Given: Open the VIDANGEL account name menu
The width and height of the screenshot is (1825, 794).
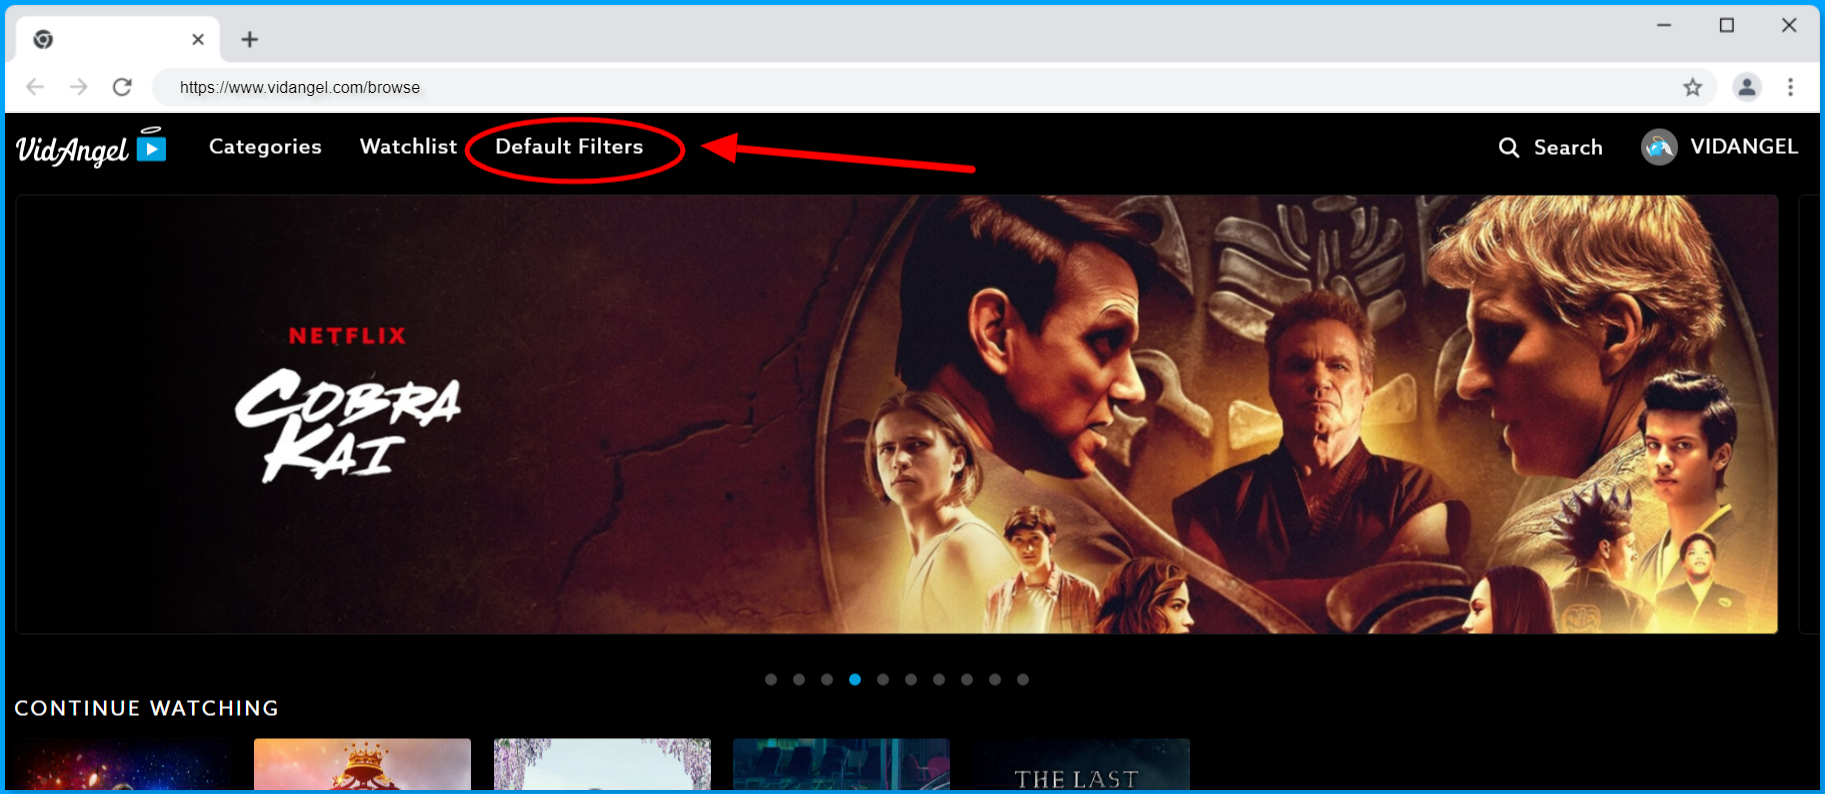Looking at the screenshot, I should tap(1743, 147).
